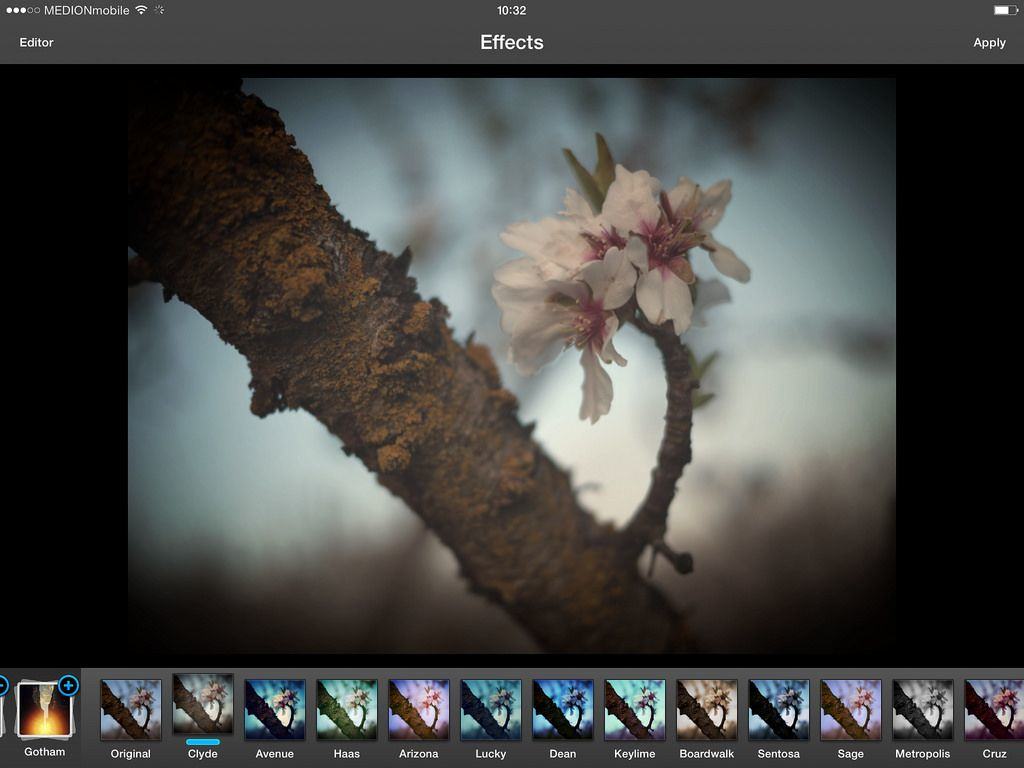Pick the Arizona filter thumbnail
Viewport: 1024px width, 768px height.
tap(419, 710)
